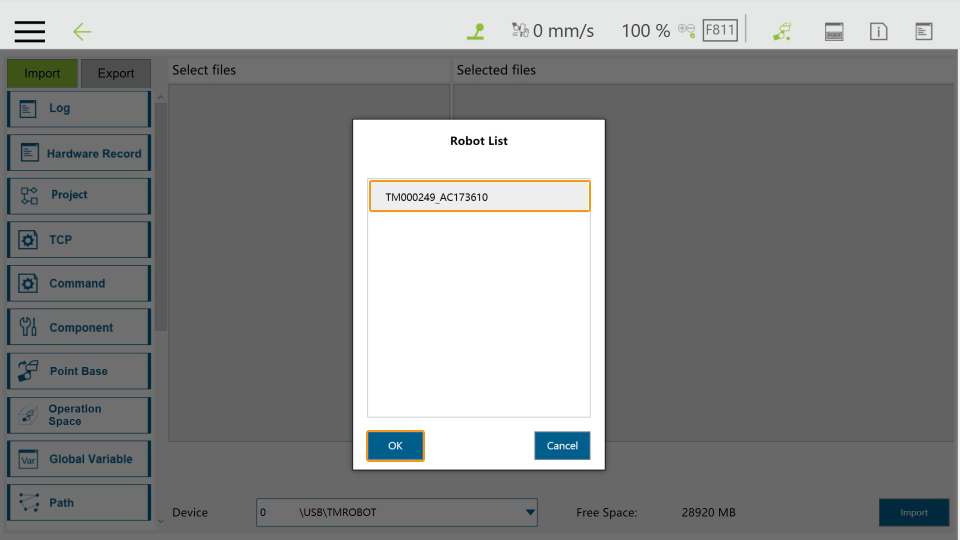
Task: Click the robot speed icon beside 0 mm/s
Action: point(520,30)
